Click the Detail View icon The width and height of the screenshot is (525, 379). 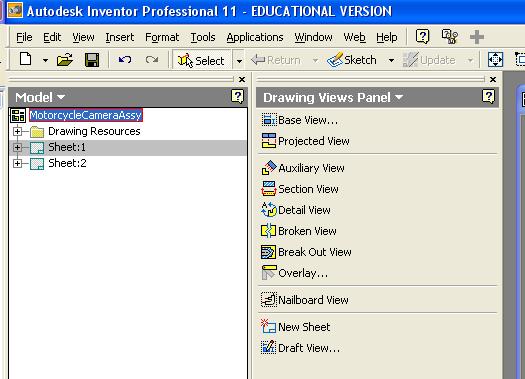coord(269,210)
